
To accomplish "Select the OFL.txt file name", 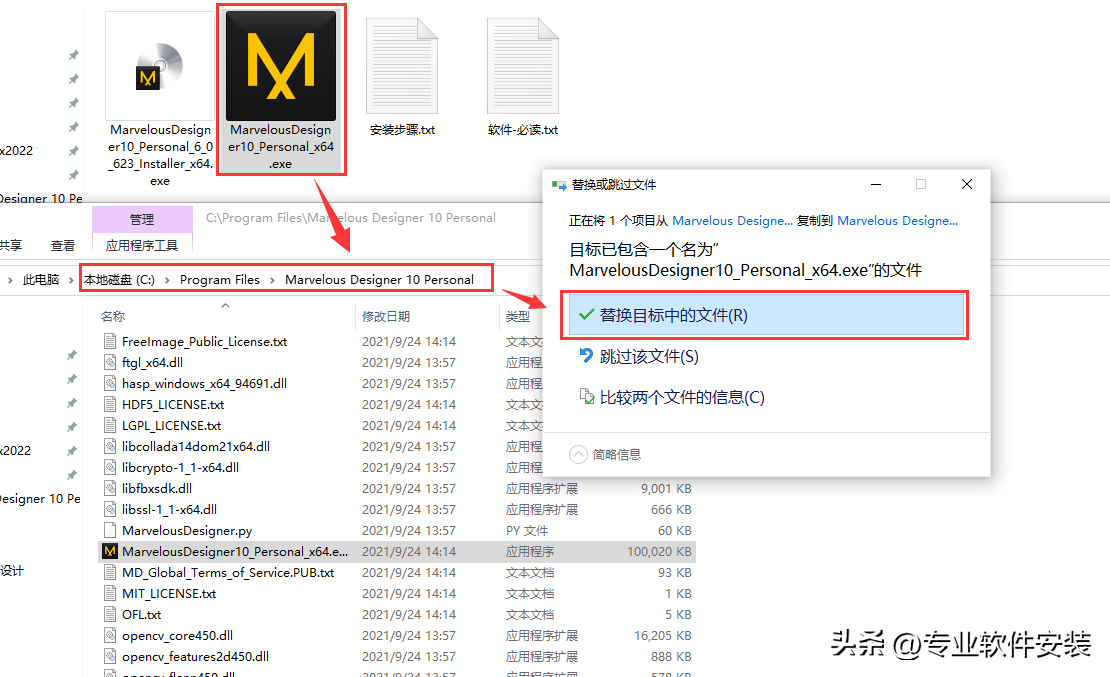I will [142, 615].
